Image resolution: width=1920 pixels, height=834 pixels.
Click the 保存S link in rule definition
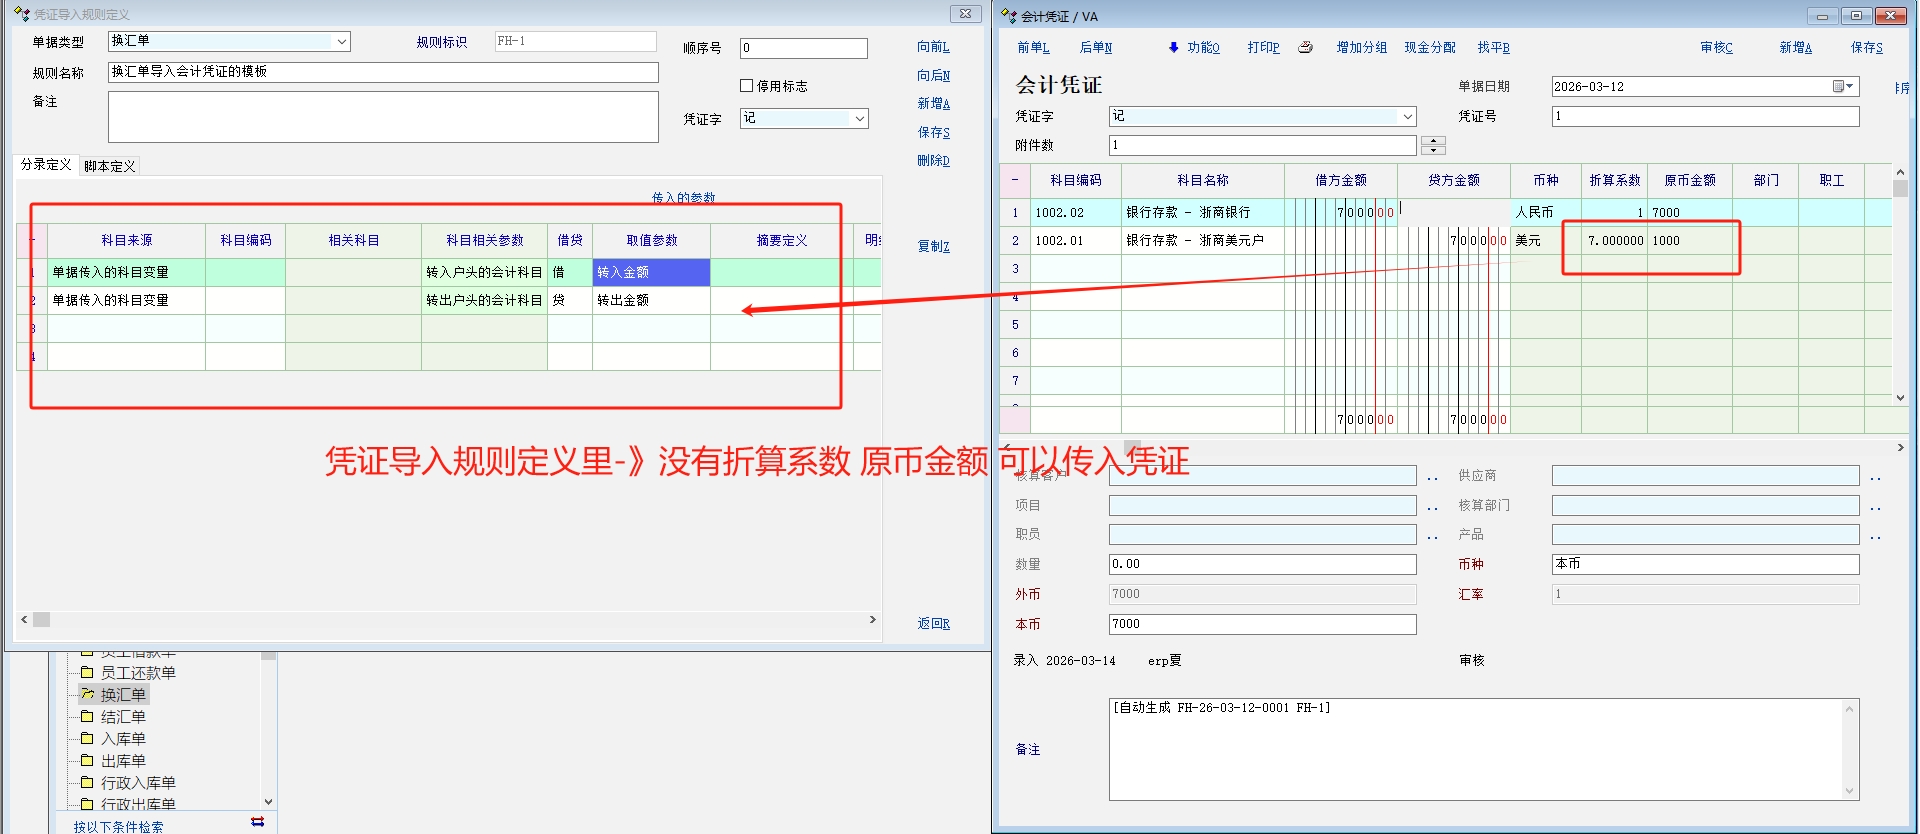coord(933,132)
